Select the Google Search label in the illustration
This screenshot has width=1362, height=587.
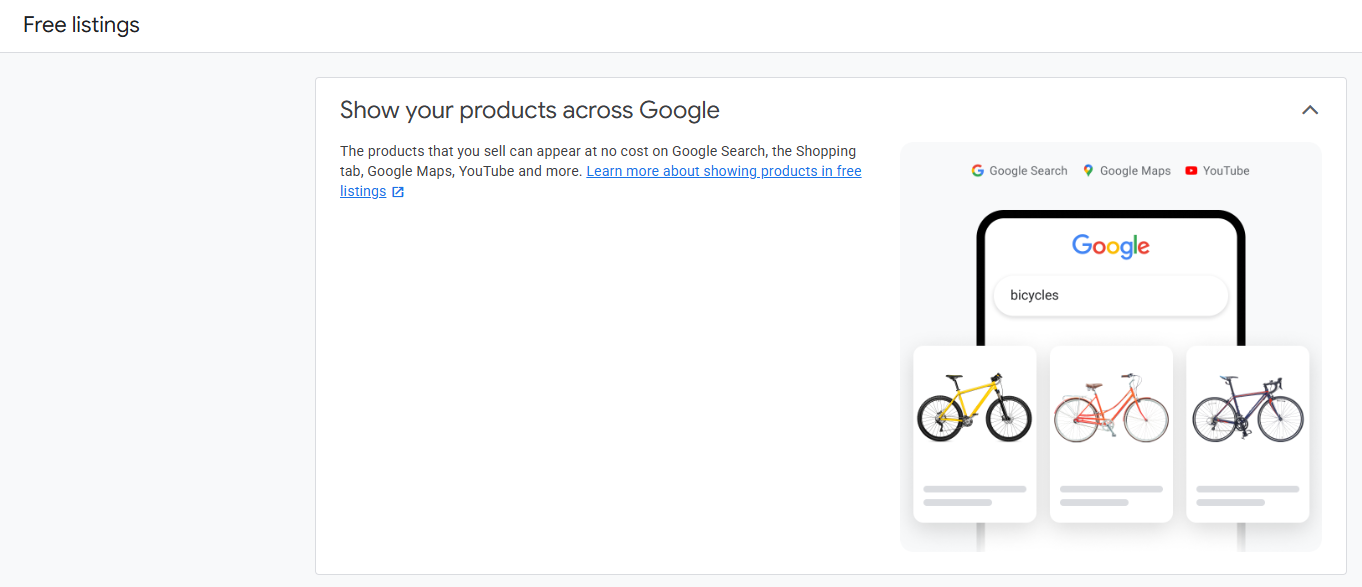point(1027,170)
